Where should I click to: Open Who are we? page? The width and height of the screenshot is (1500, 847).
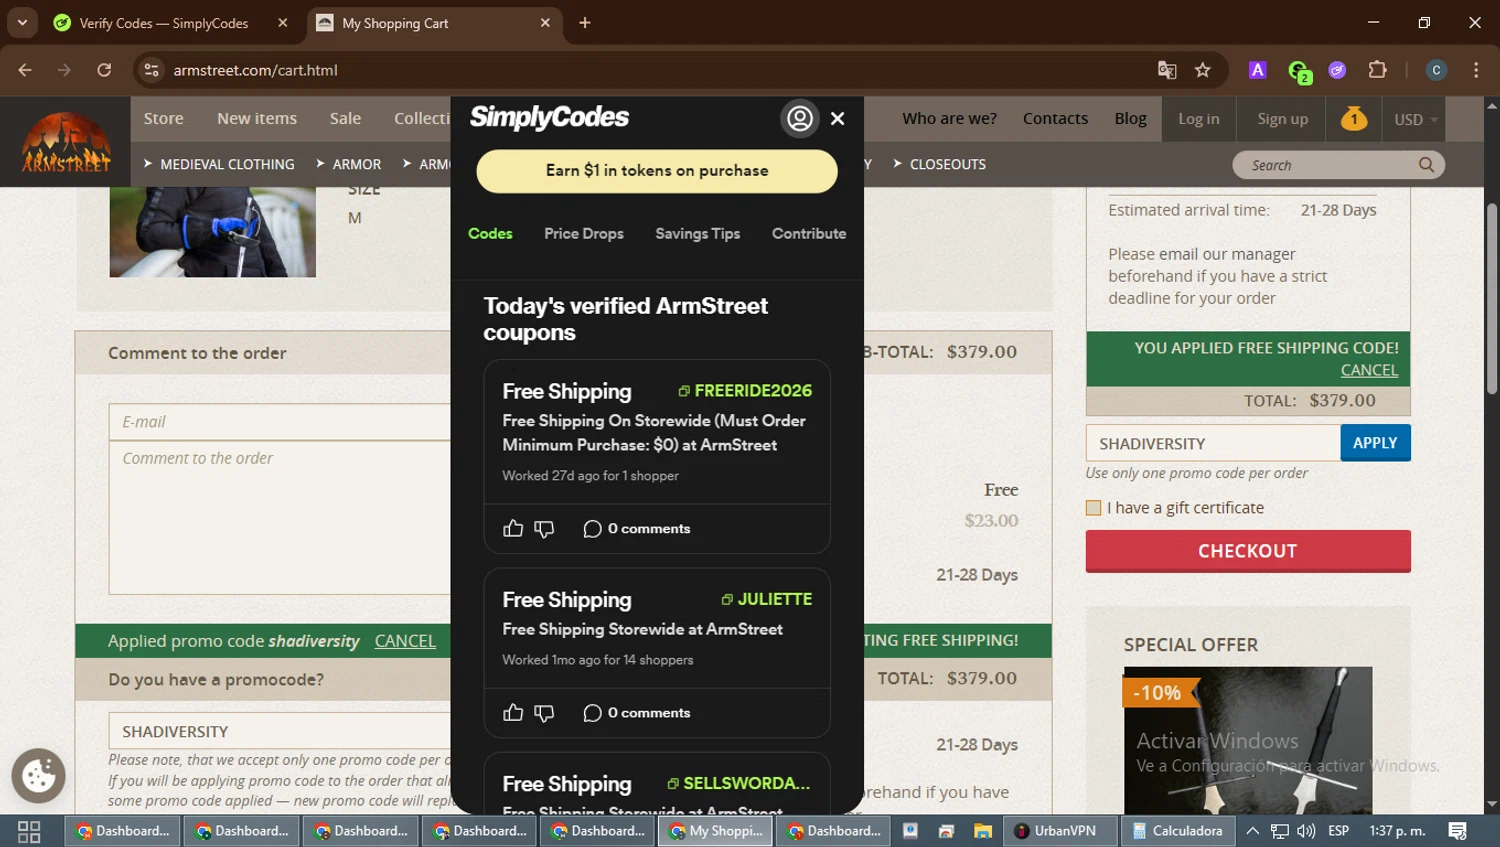pyautogui.click(x=949, y=118)
